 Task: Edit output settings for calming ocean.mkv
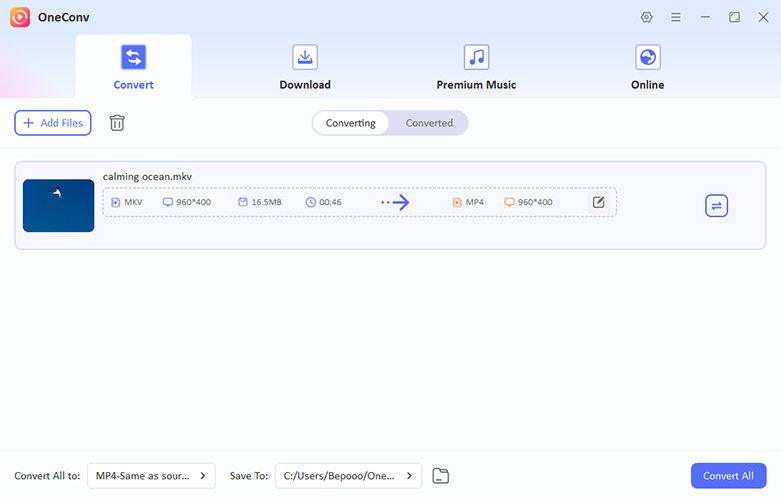599,202
